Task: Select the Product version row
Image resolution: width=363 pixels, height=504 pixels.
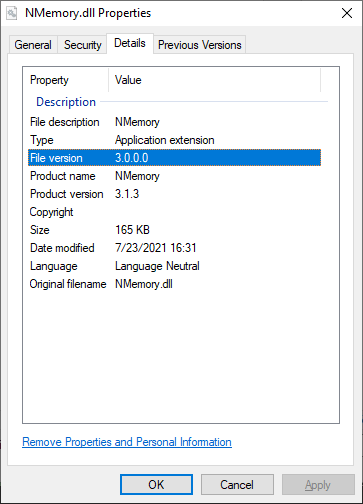Action: [x=174, y=194]
